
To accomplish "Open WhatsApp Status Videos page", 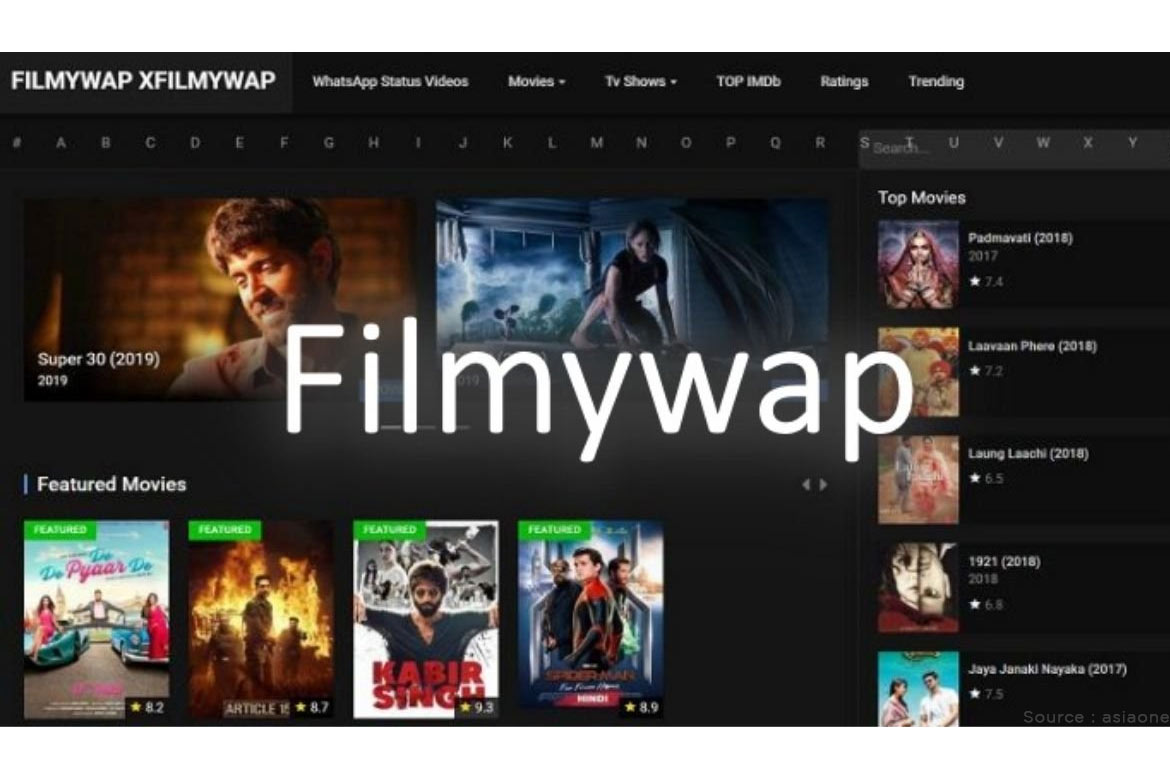I will point(390,81).
